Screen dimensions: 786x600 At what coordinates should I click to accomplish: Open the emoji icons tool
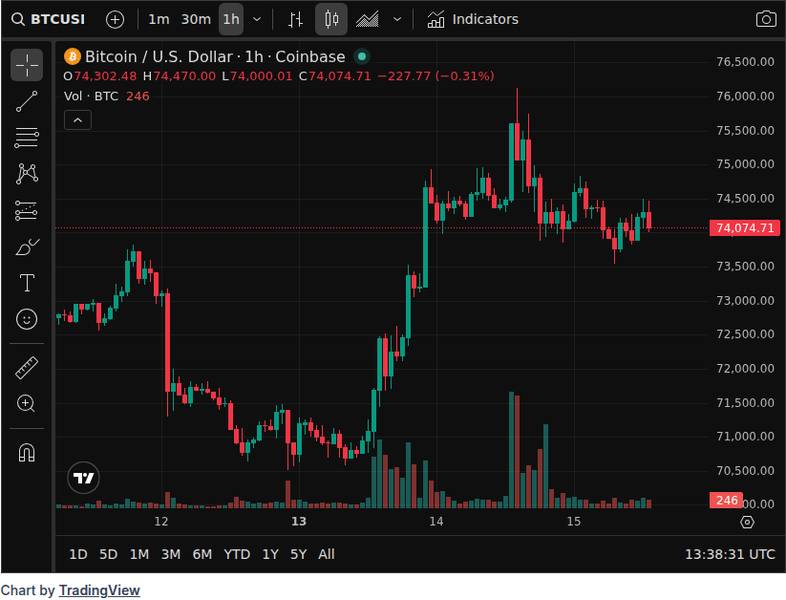27,319
